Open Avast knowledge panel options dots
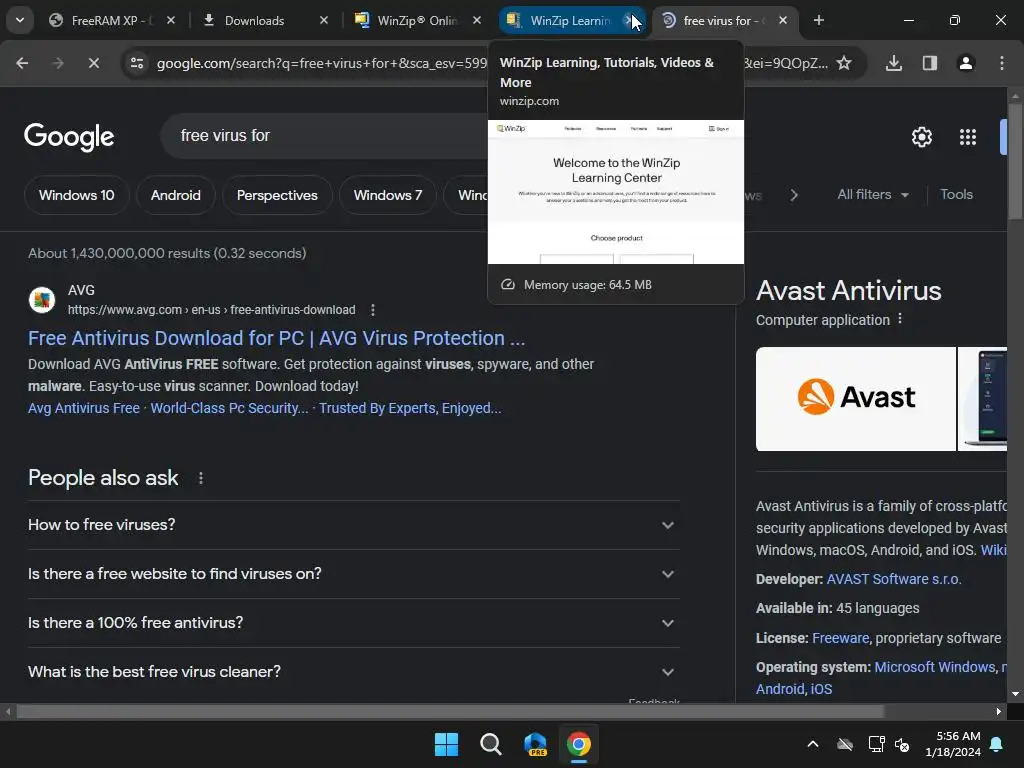This screenshot has height=768, width=1024. click(x=900, y=319)
